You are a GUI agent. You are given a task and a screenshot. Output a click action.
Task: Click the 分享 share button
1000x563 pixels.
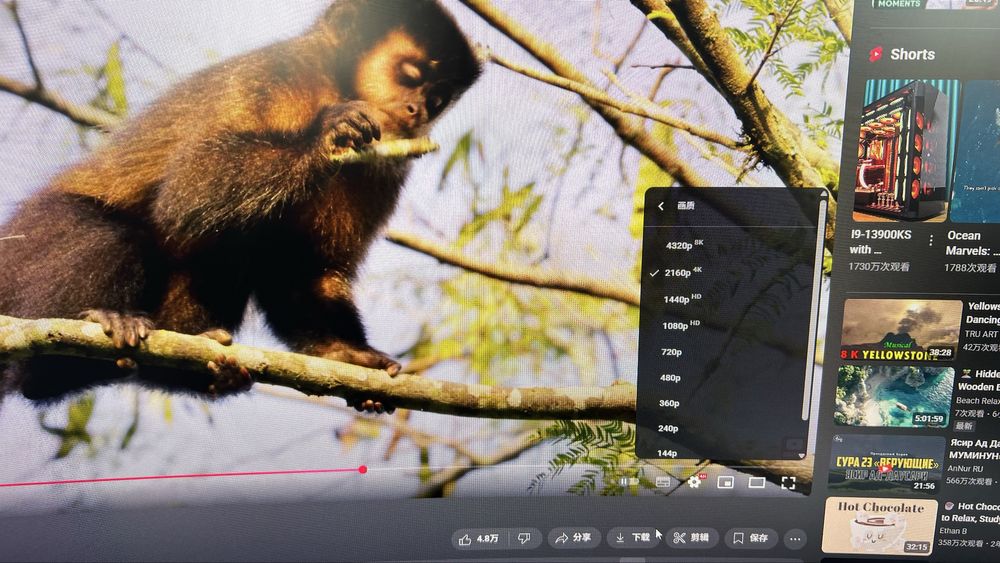click(573, 538)
